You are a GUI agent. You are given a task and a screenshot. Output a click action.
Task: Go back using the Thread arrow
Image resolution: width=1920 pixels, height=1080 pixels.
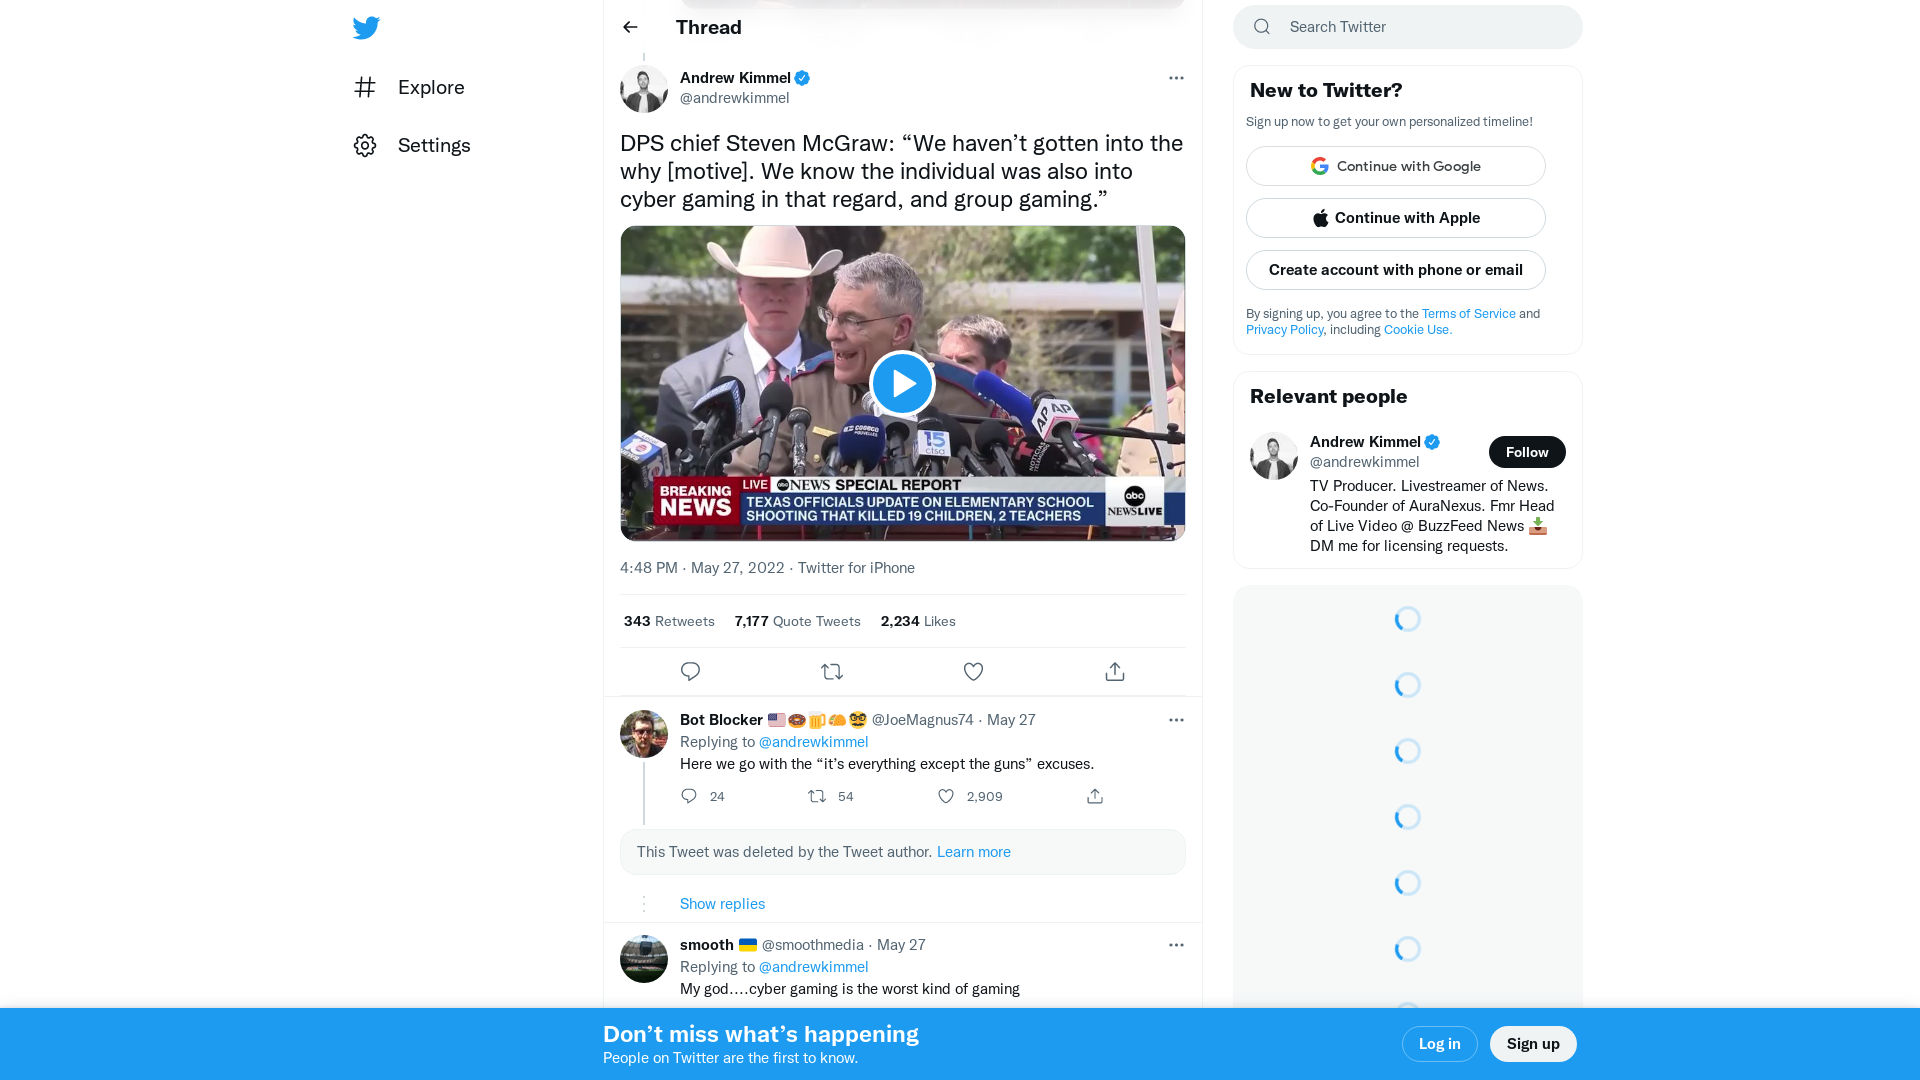[630, 27]
